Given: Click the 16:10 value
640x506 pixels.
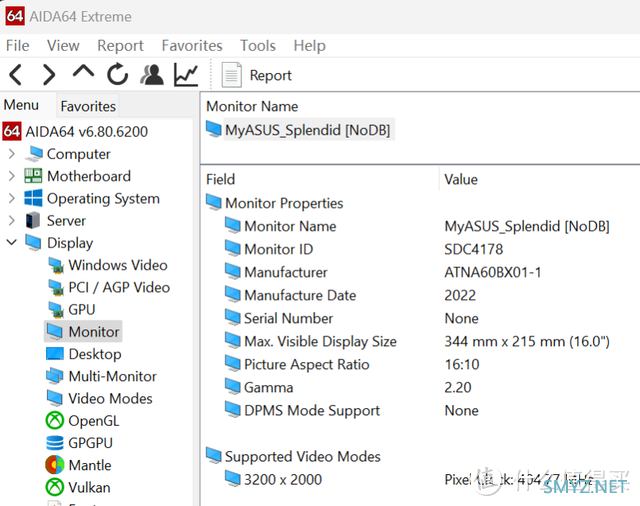Looking at the screenshot, I should [462, 364].
